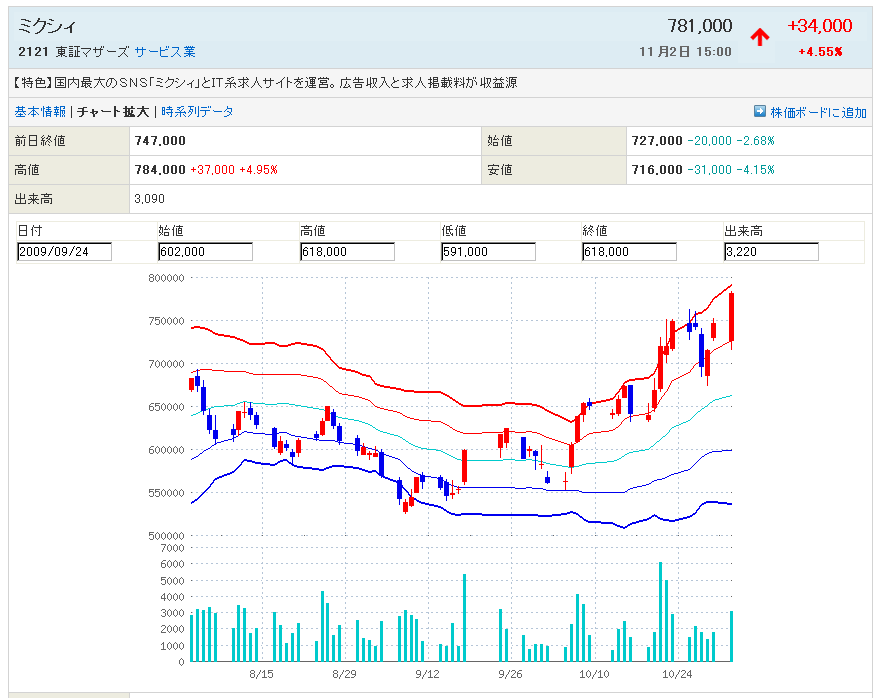Click the 始値 field showing 602,000
Image resolution: width=883 pixels, height=698 pixels.
coord(205,252)
